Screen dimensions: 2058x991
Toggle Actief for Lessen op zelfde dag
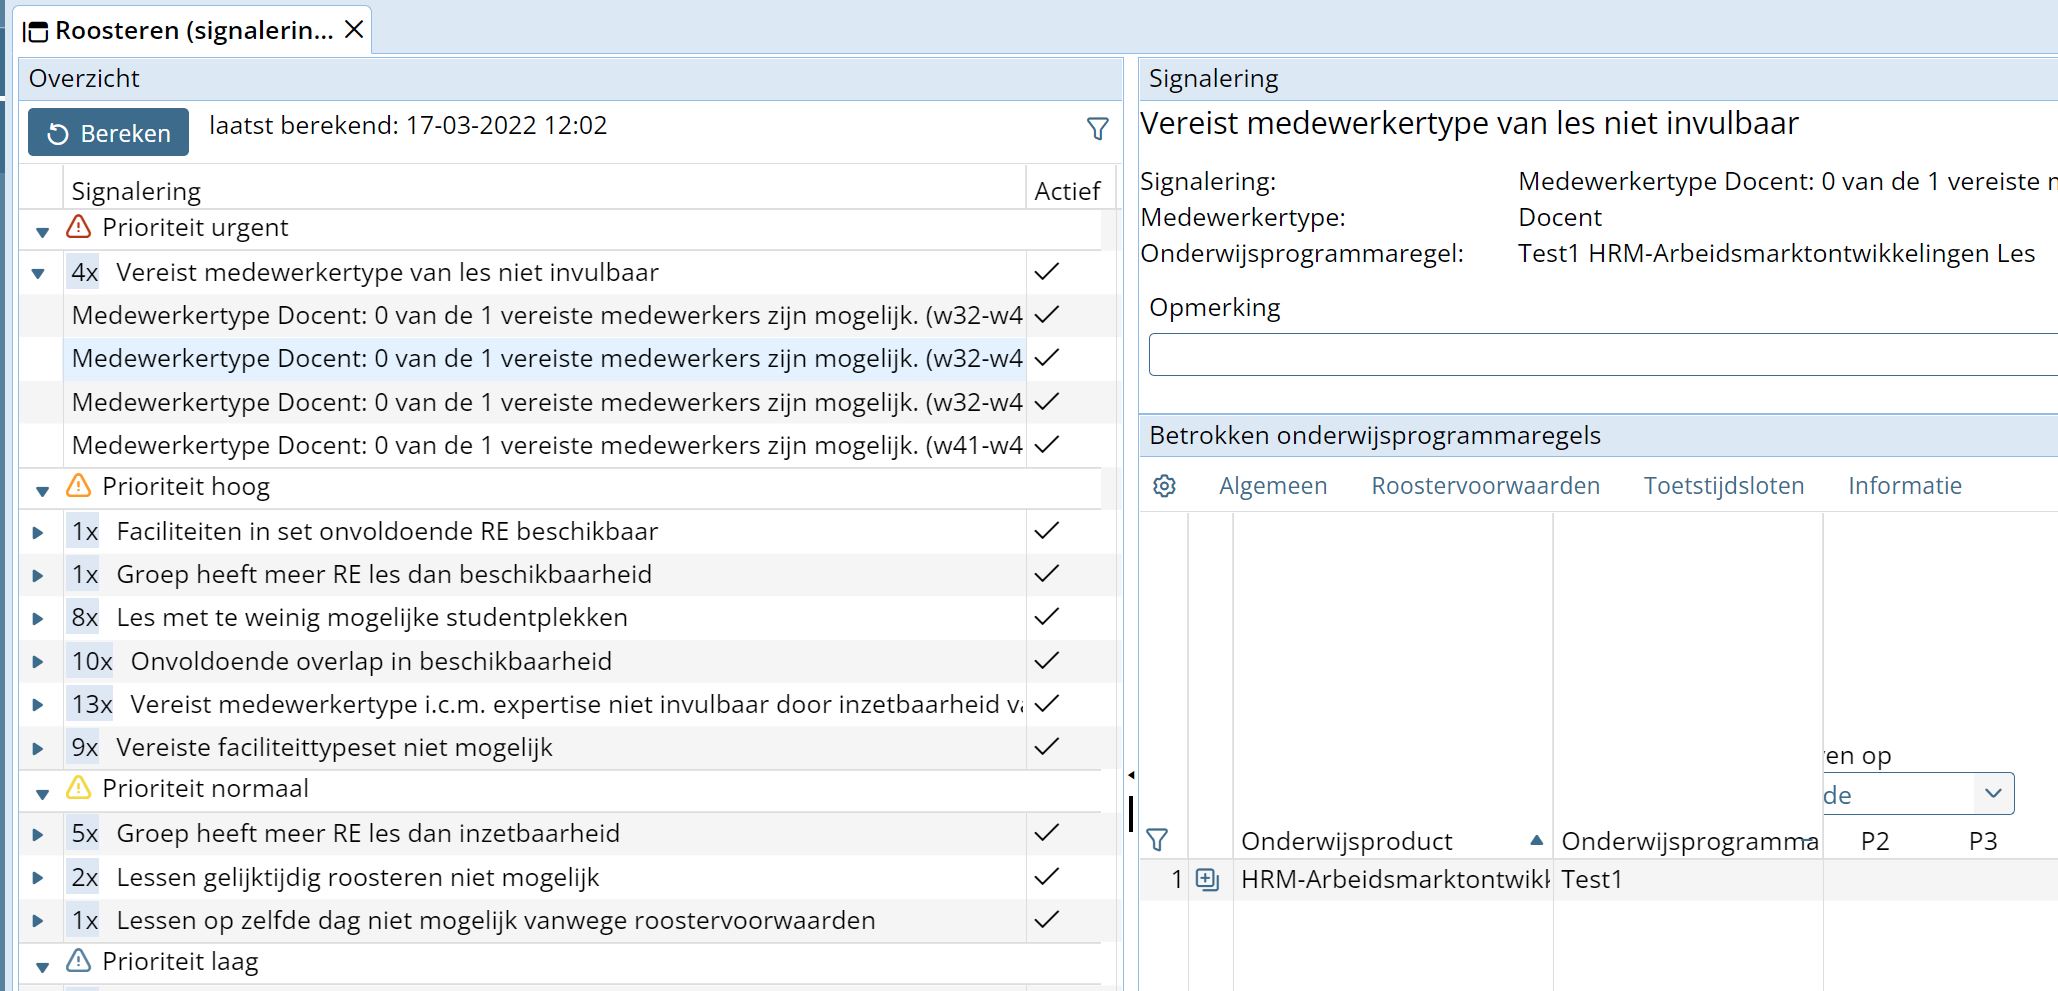(x=1046, y=919)
